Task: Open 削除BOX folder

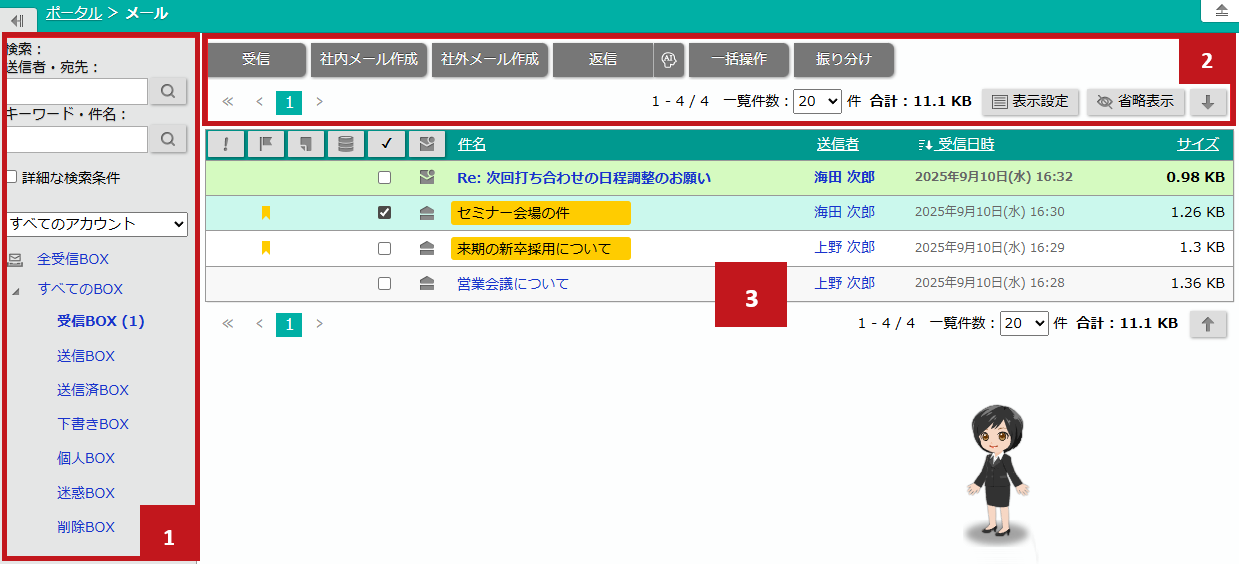Action: [86, 527]
